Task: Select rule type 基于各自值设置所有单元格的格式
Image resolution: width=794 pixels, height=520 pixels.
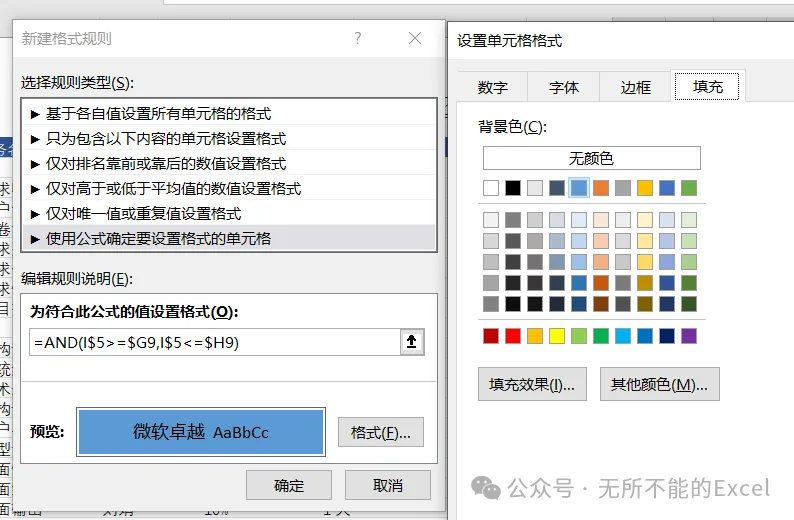Action: coord(229,113)
